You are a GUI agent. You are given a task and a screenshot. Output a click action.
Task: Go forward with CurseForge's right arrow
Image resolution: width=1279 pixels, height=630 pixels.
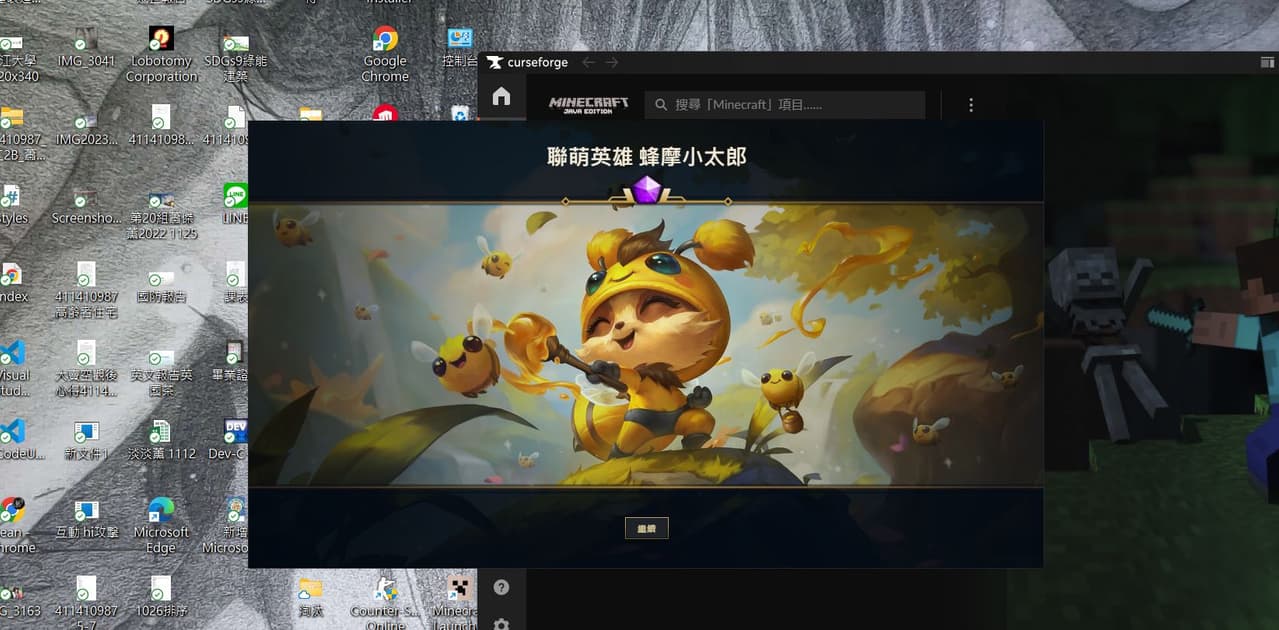click(612, 62)
